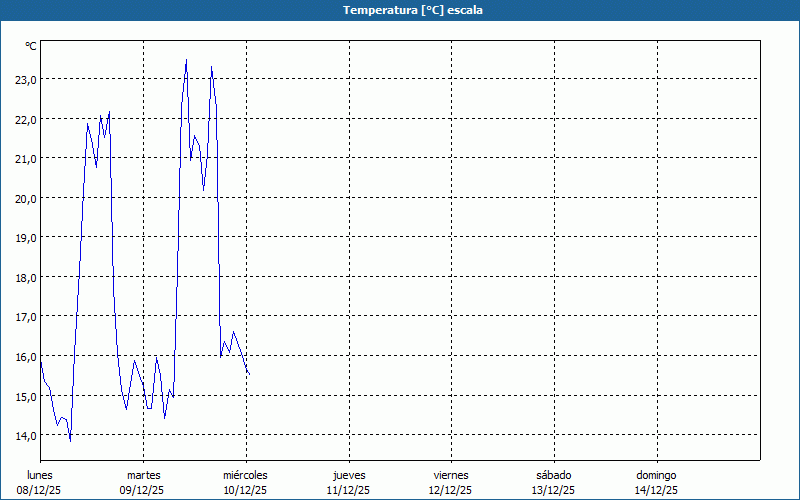Select the 22,0 label on the temperature axis
The width and height of the screenshot is (800, 500).
pos(26,119)
